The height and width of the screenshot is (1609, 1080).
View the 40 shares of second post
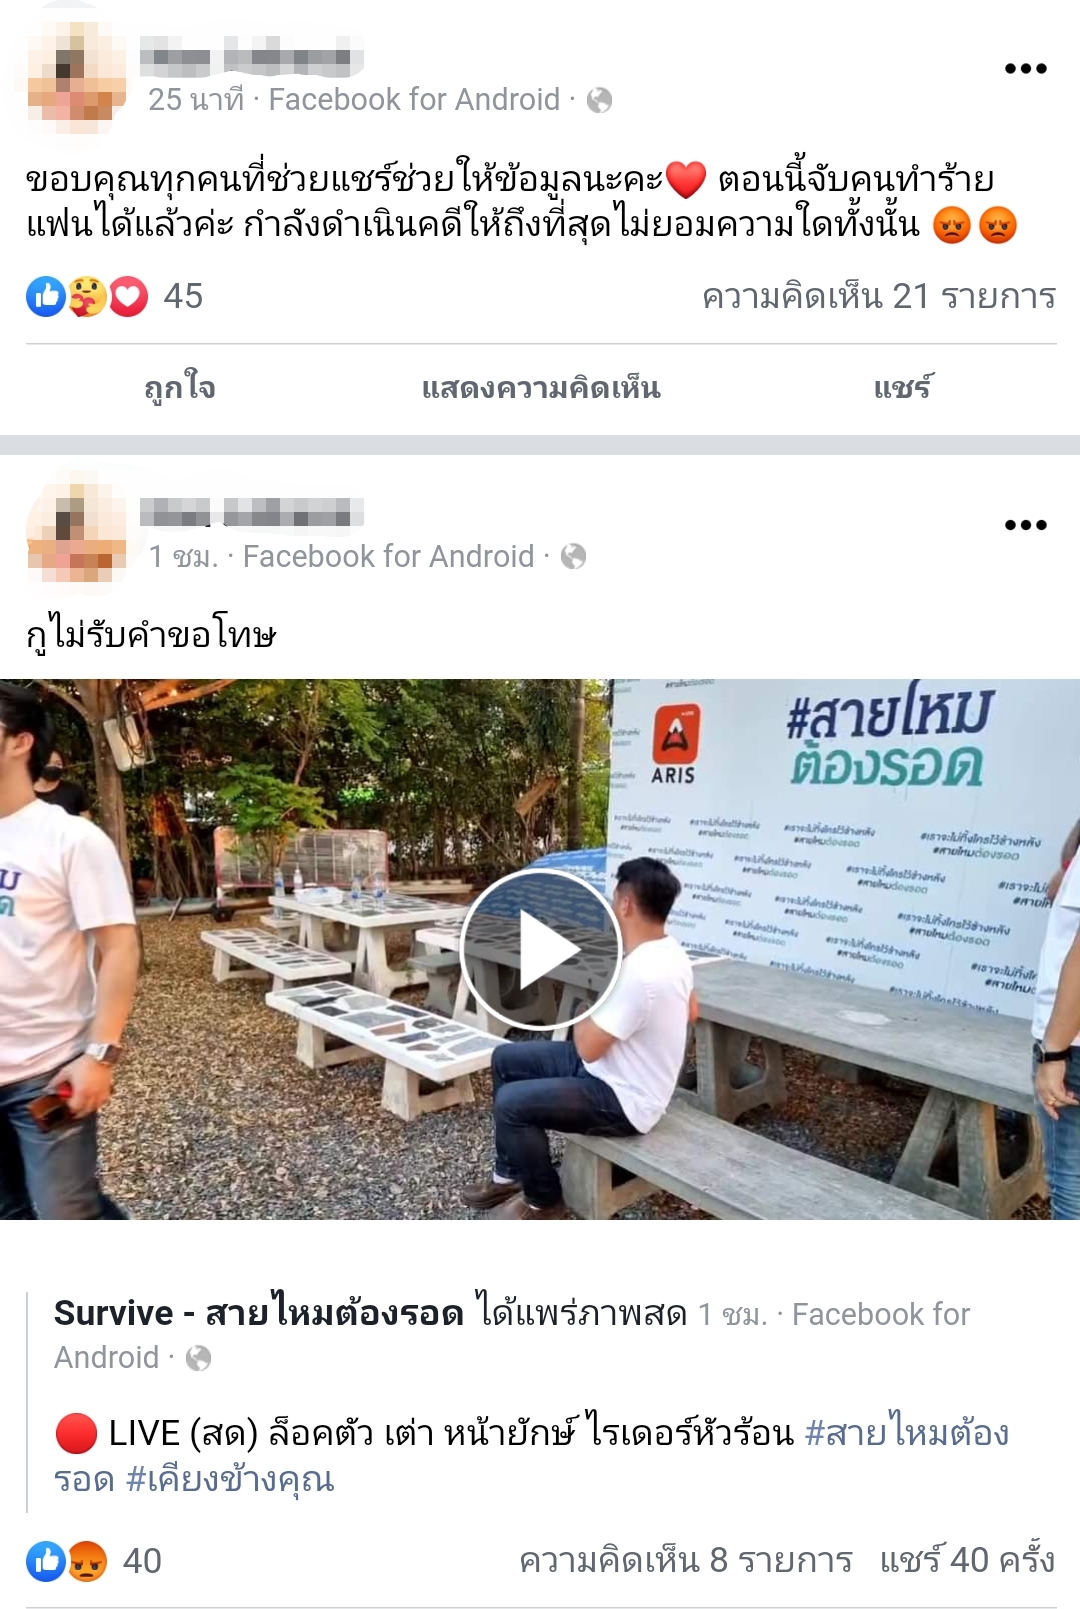[x=968, y=1559]
